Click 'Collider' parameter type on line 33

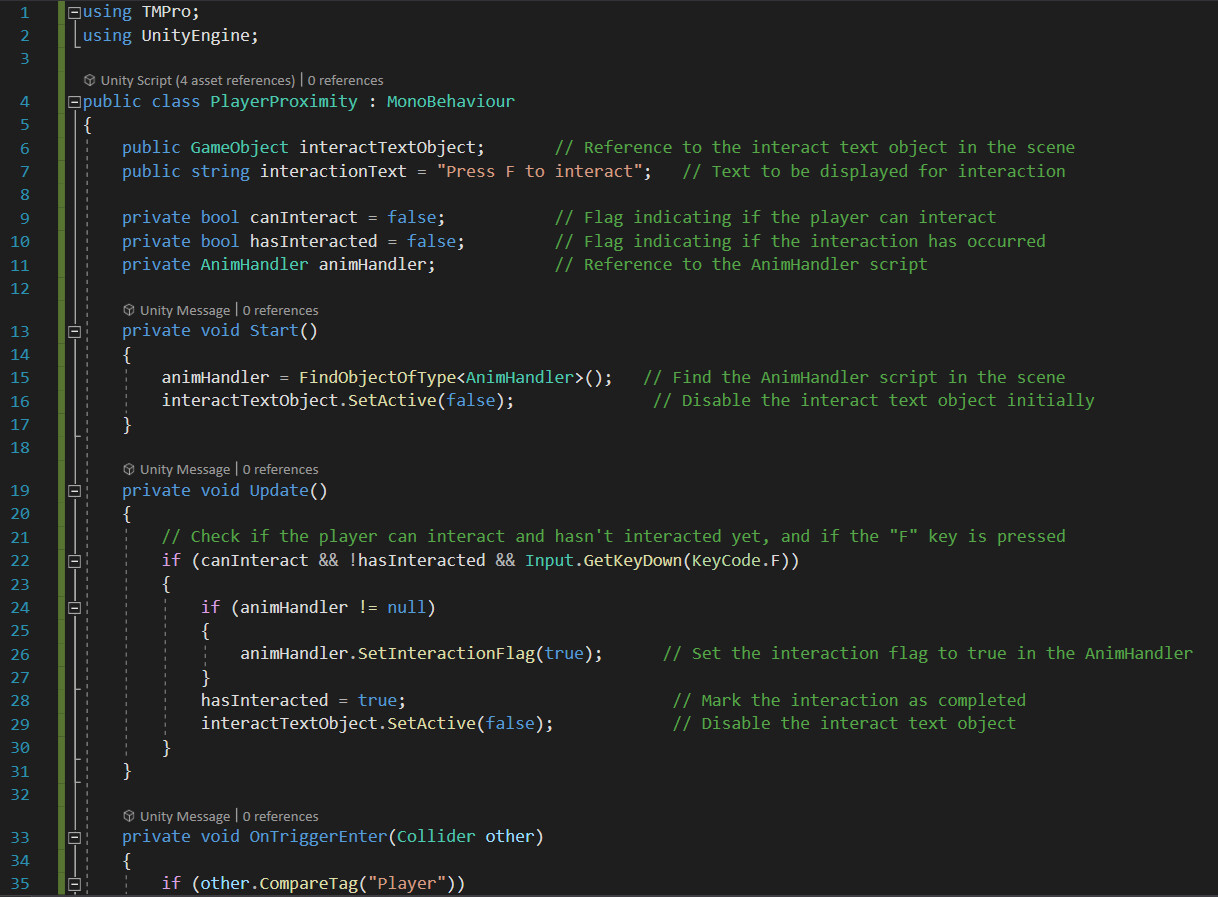pyautogui.click(x=436, y=836)
